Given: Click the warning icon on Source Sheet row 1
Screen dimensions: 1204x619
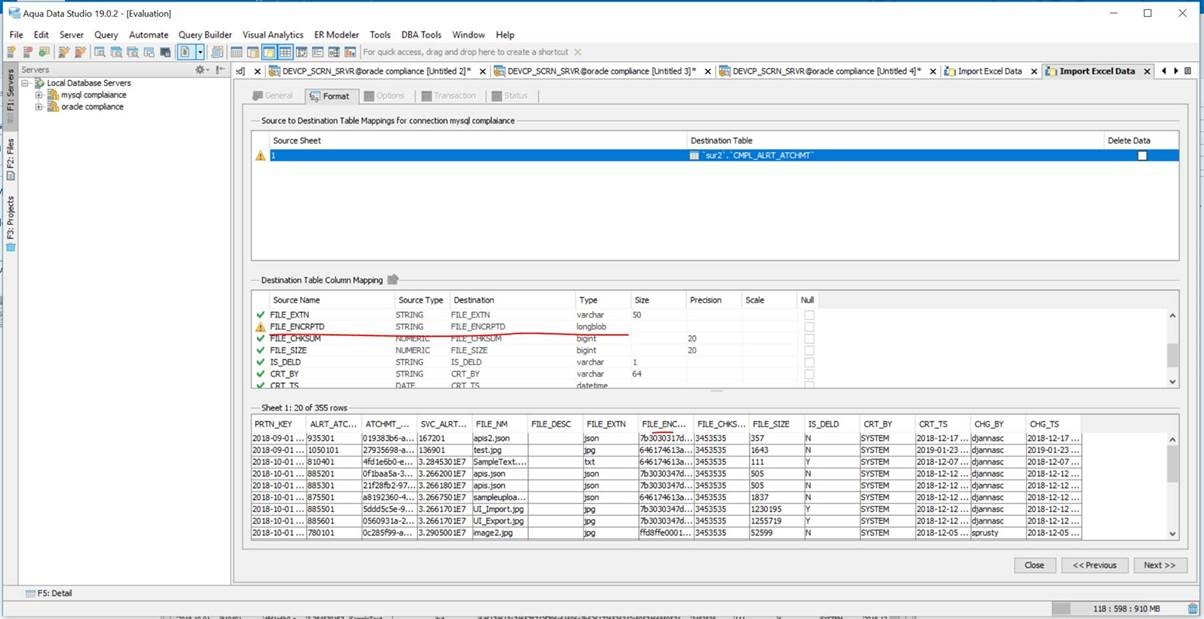Looking at the screenshot, I should [261, 156].
